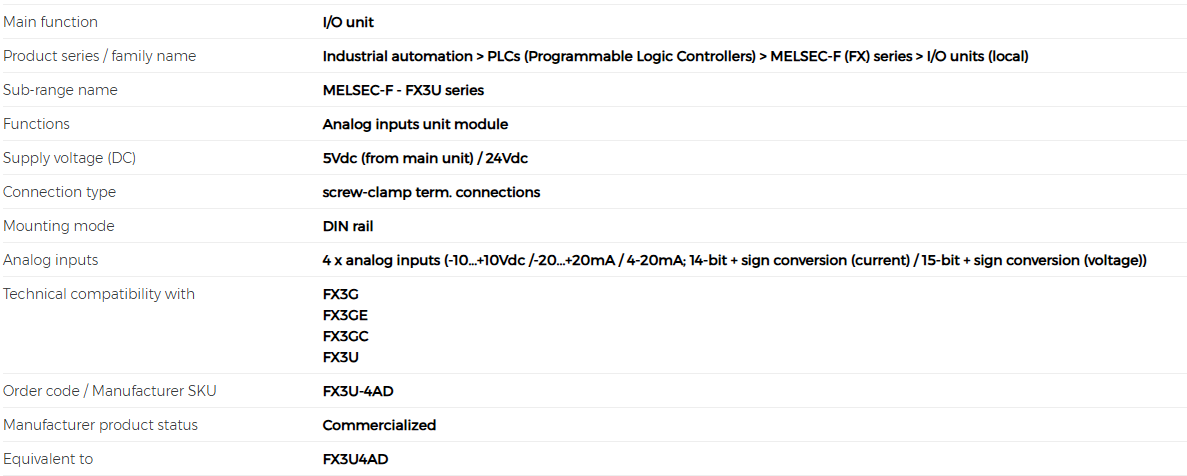Select the "DIN rail" mounting mode value
Viewport: 1187px width, 476px height.
pos(348,226)
